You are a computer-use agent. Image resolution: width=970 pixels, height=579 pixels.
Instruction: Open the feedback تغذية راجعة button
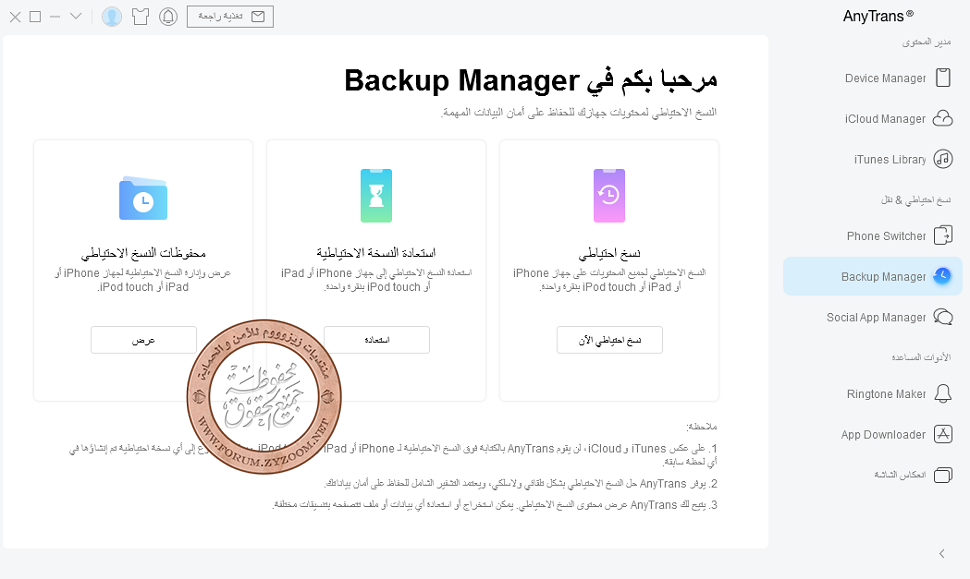tap(230, 17)
